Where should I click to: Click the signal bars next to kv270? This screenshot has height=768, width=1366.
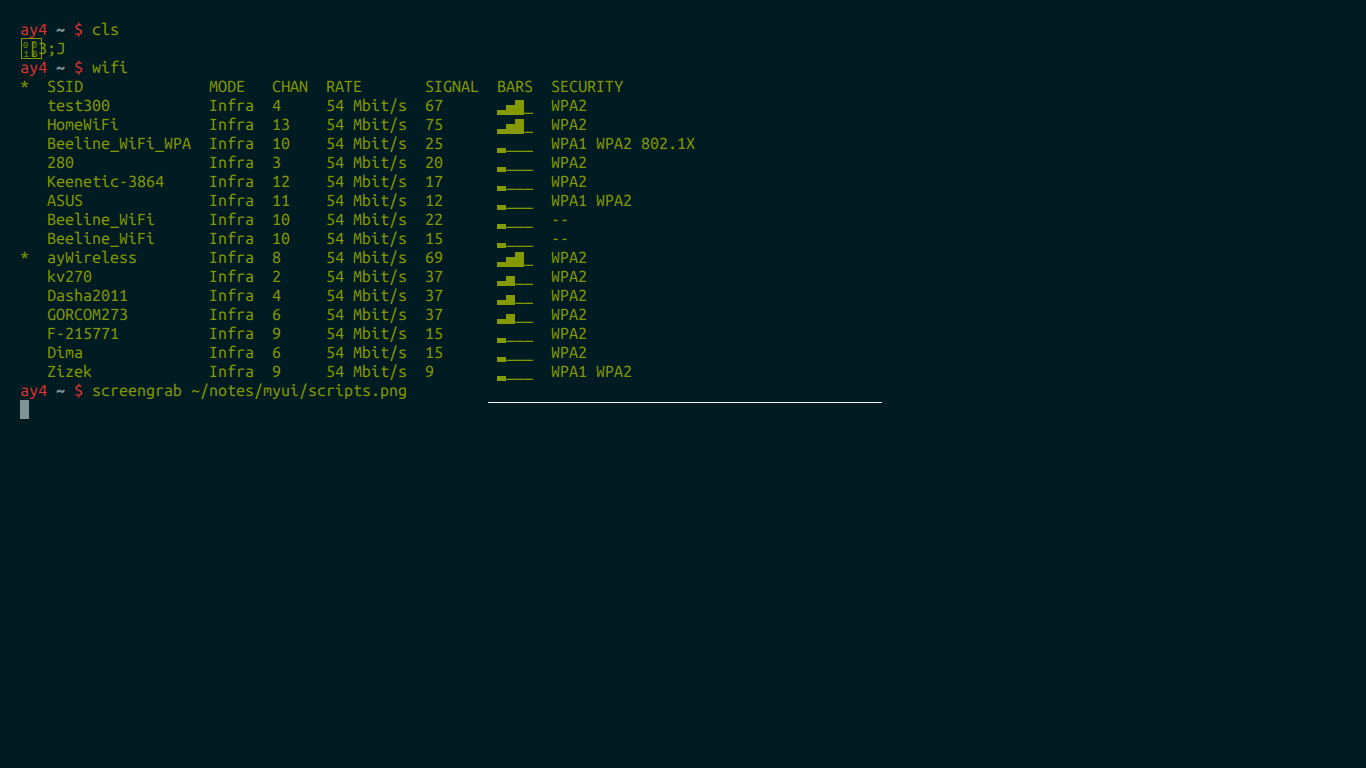pyautogui.click(x=514, y=279)
